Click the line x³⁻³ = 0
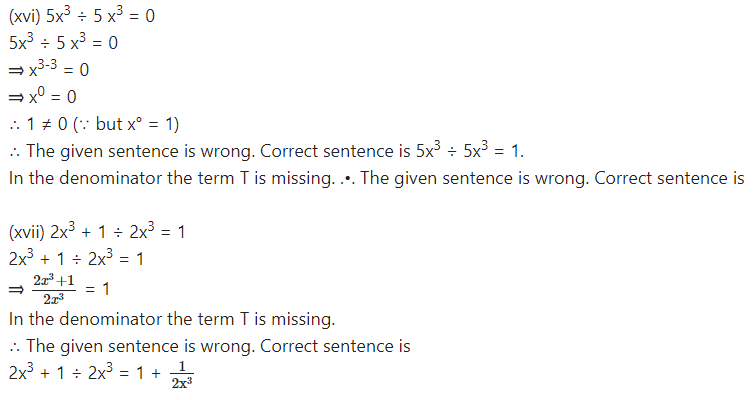Viewport: 753px width, 400px height. coord(49,69)
